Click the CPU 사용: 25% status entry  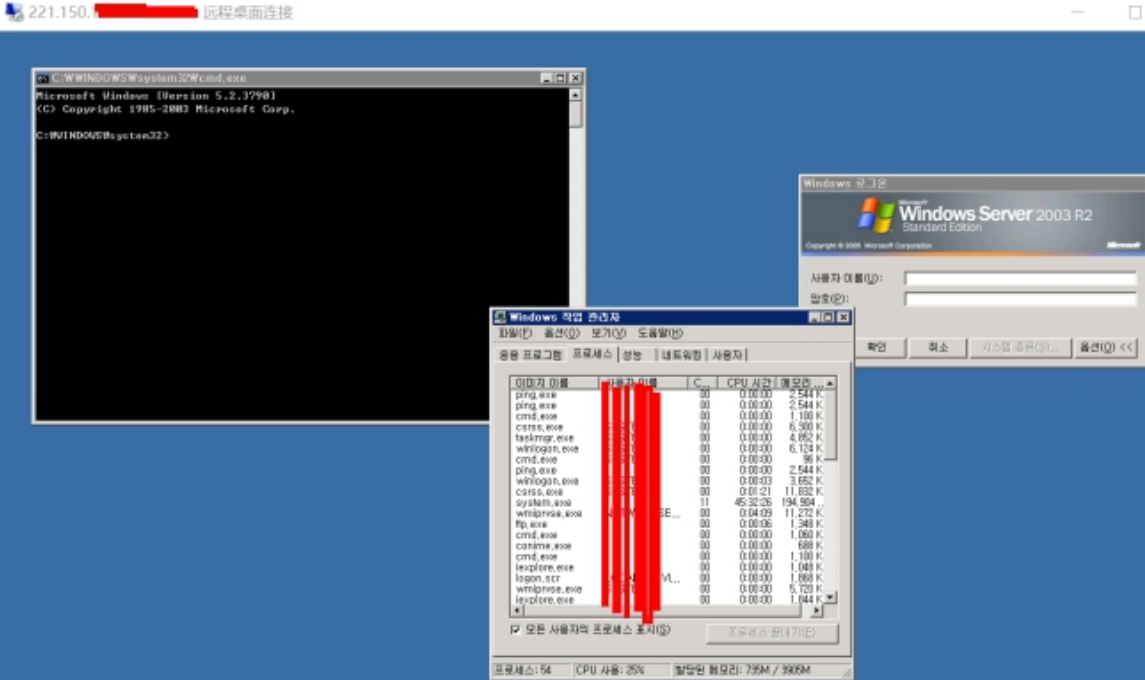click(620, 670)
